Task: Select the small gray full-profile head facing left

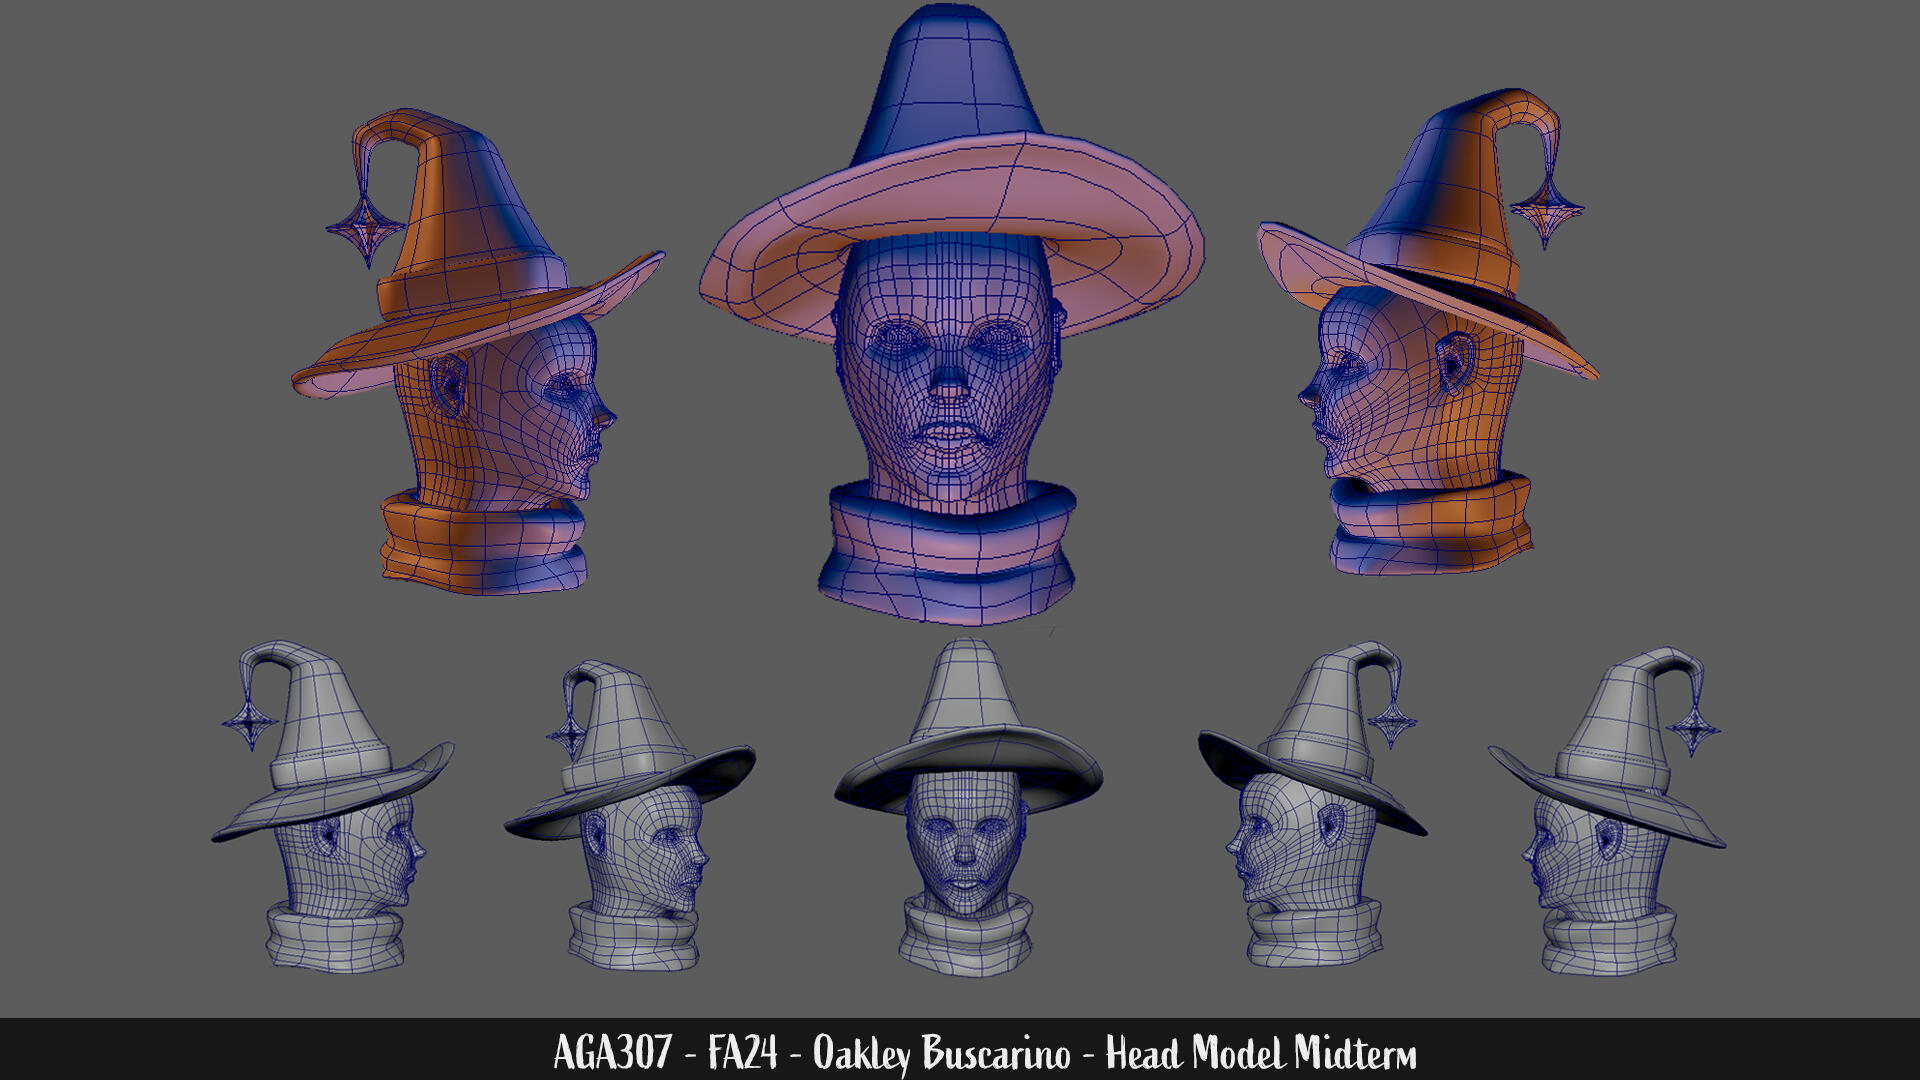Action: click(x=1607, y=811)
